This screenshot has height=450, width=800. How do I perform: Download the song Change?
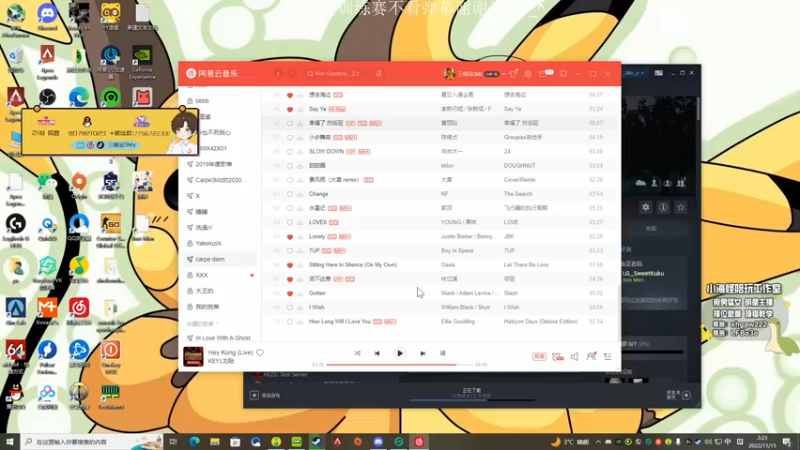[x=300, y=194]
